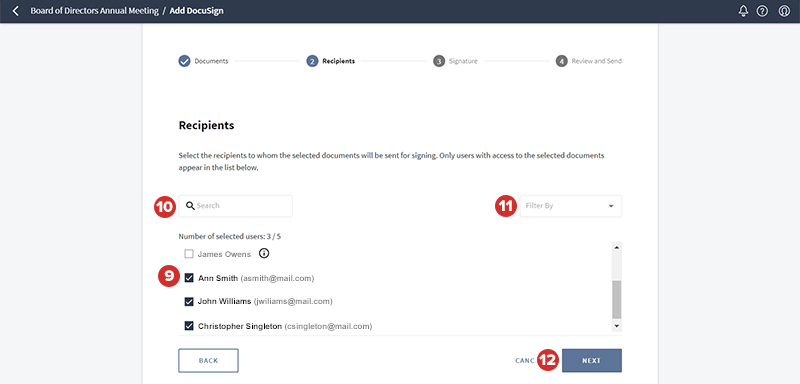Open Board of Directors Annual Meeting breadcrumb
Image resolution: width=800 pixels, height=384 pixels.
coord(94,11)
